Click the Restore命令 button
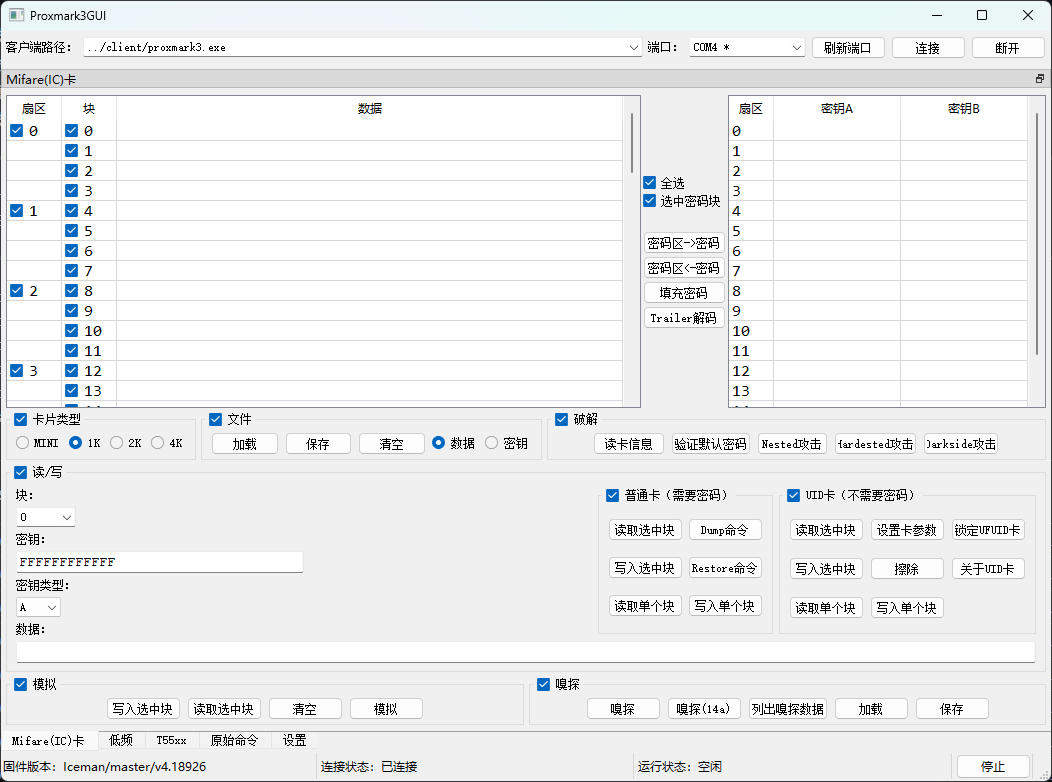Image resolution: width=1052 pixels, height=782 pixels. [x=725, y=568]
